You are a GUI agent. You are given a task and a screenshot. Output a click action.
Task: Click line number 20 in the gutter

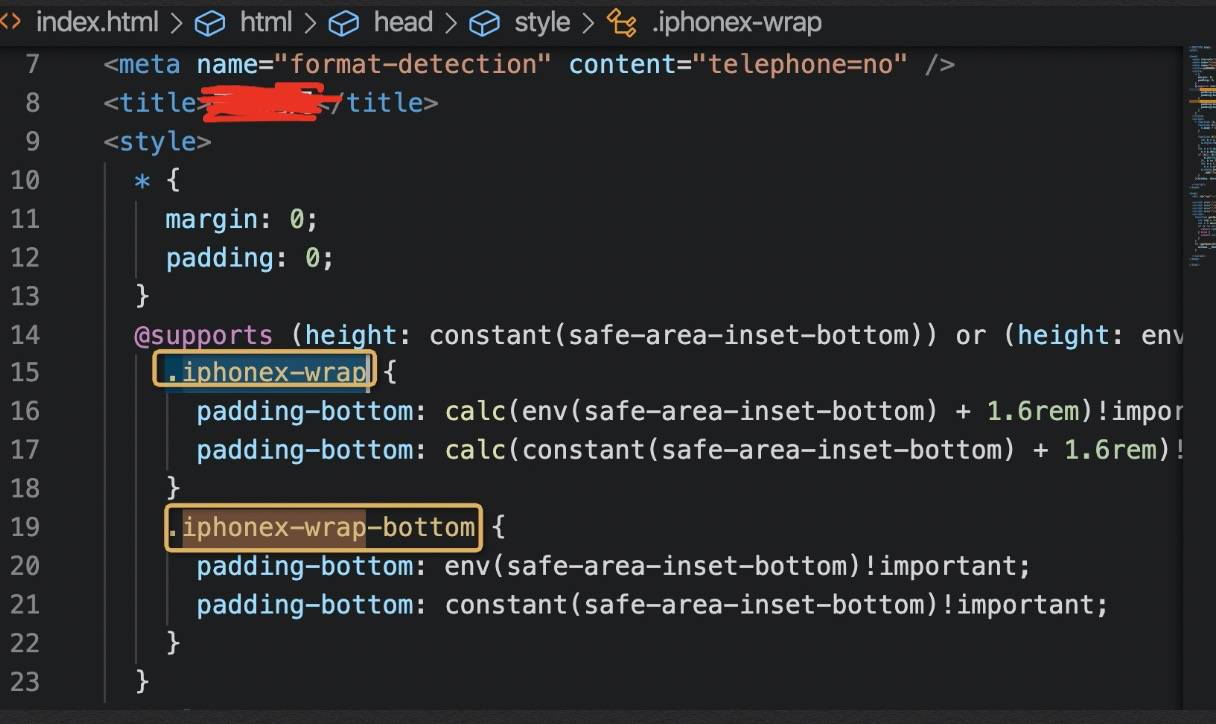[25, 566]
